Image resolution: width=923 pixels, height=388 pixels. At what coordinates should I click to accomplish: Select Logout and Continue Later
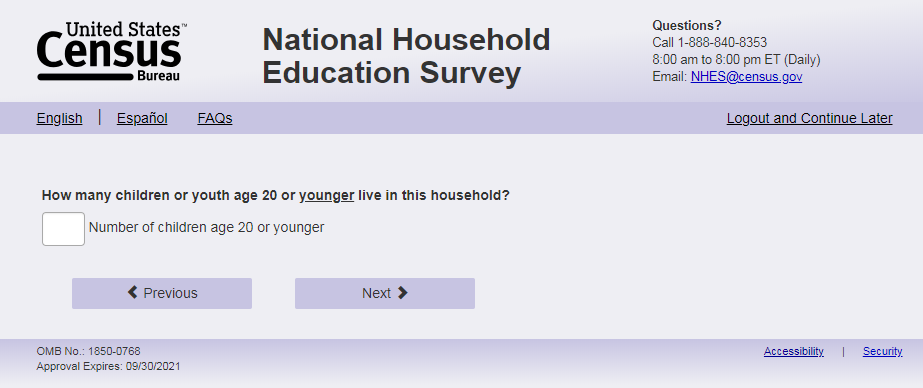pyautogui.click(x=809, y=118)
